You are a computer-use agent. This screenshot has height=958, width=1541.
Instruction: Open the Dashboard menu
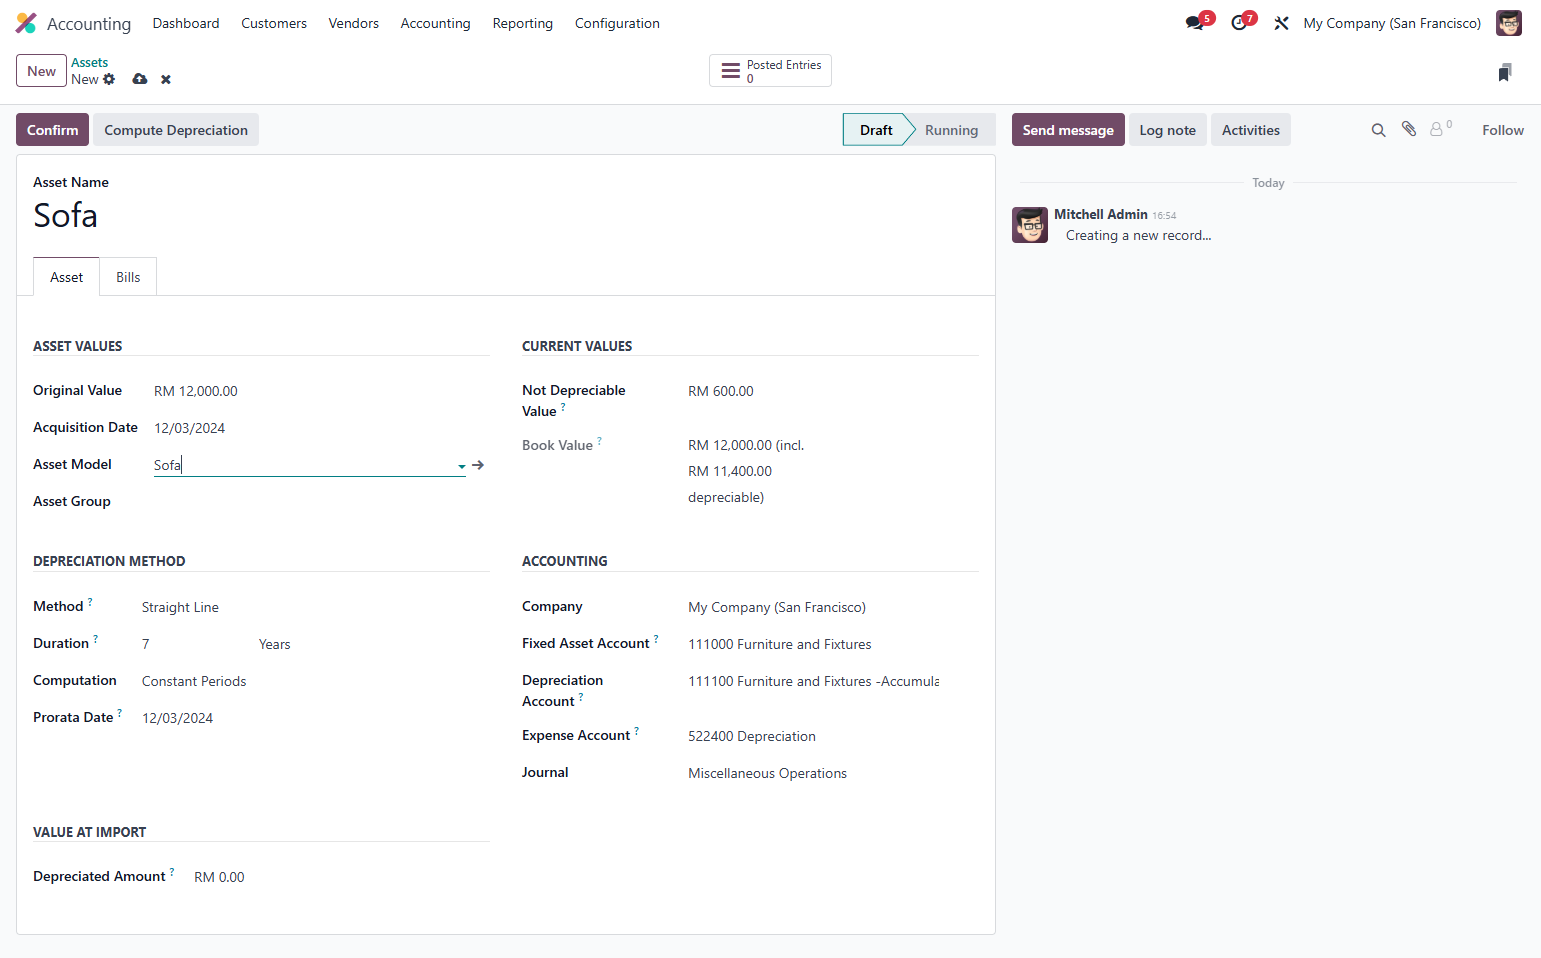(x=186, y=23)
